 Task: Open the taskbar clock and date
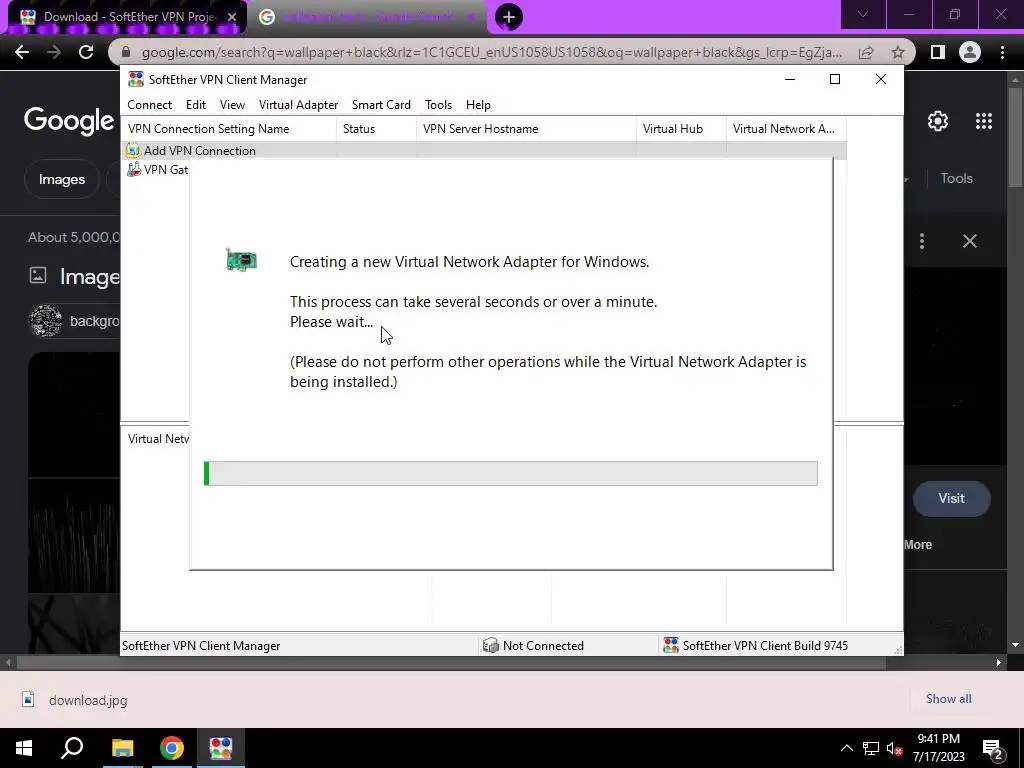[938, 748]
